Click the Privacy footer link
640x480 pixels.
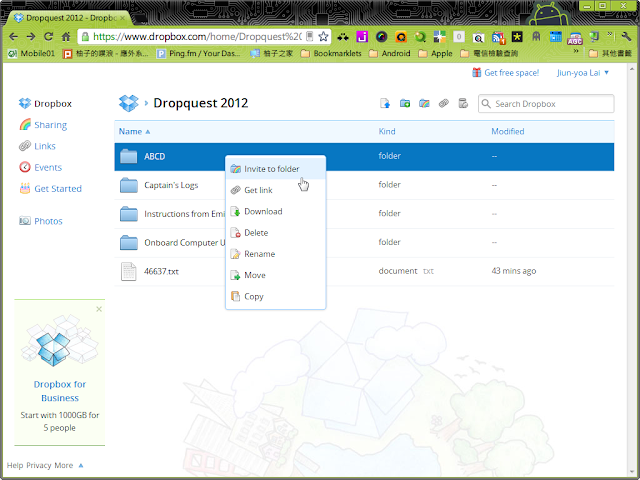pos(39,465)
